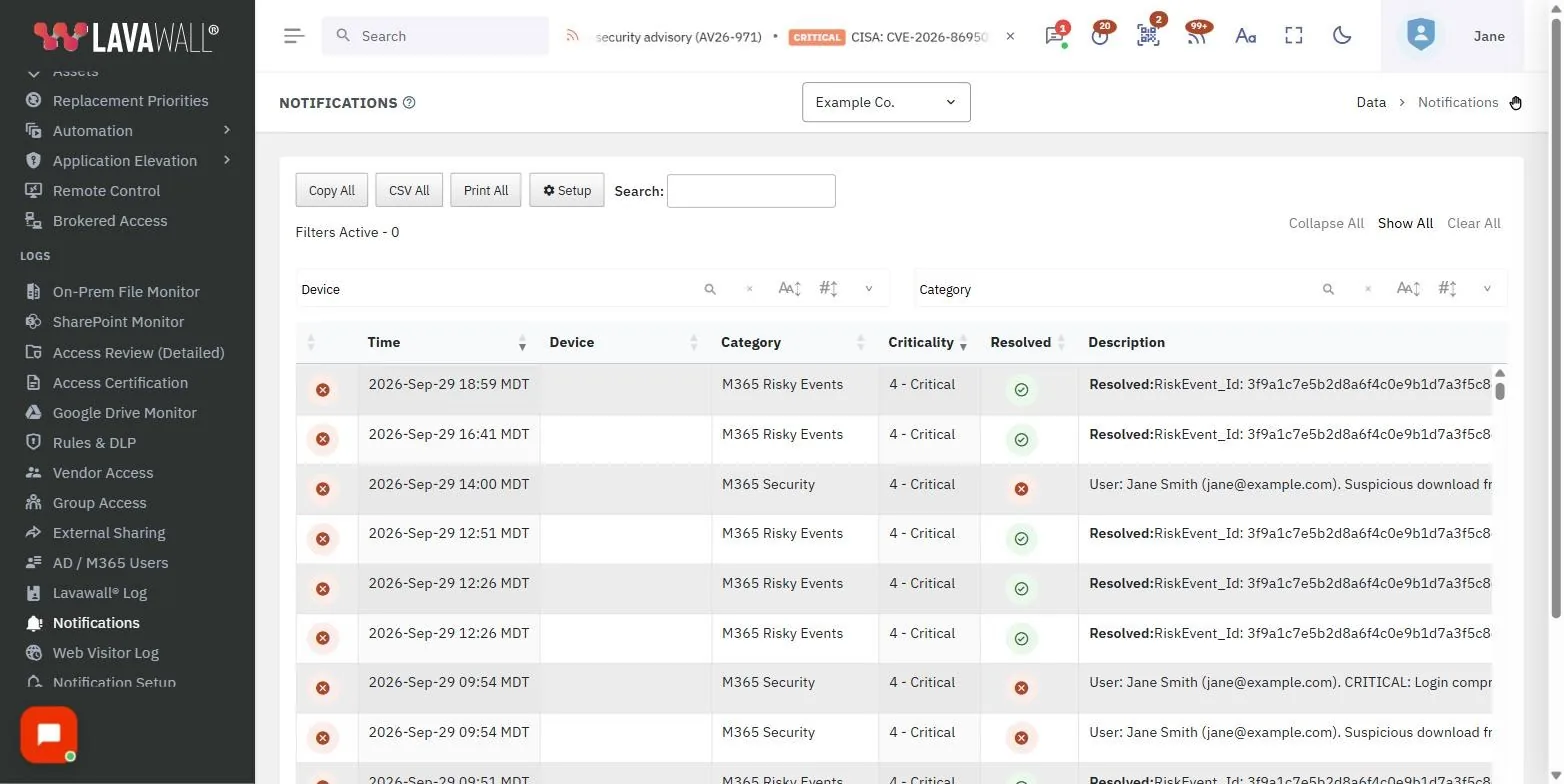Dismiss the security advisory ticker
The width and height of the screenshot is (1564, 784).
point(1010,36)
